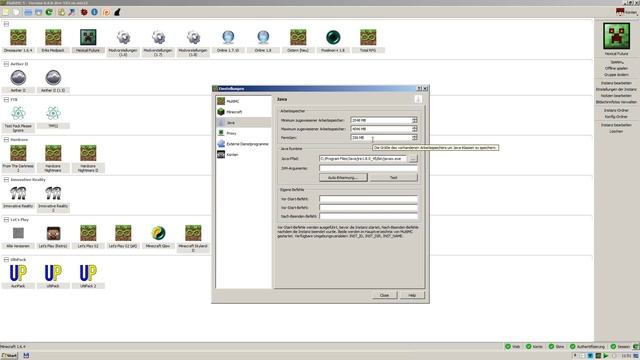The image size is (640, 360).
Task: Click Offline spielen in the right panel
Action: point(616,69)
